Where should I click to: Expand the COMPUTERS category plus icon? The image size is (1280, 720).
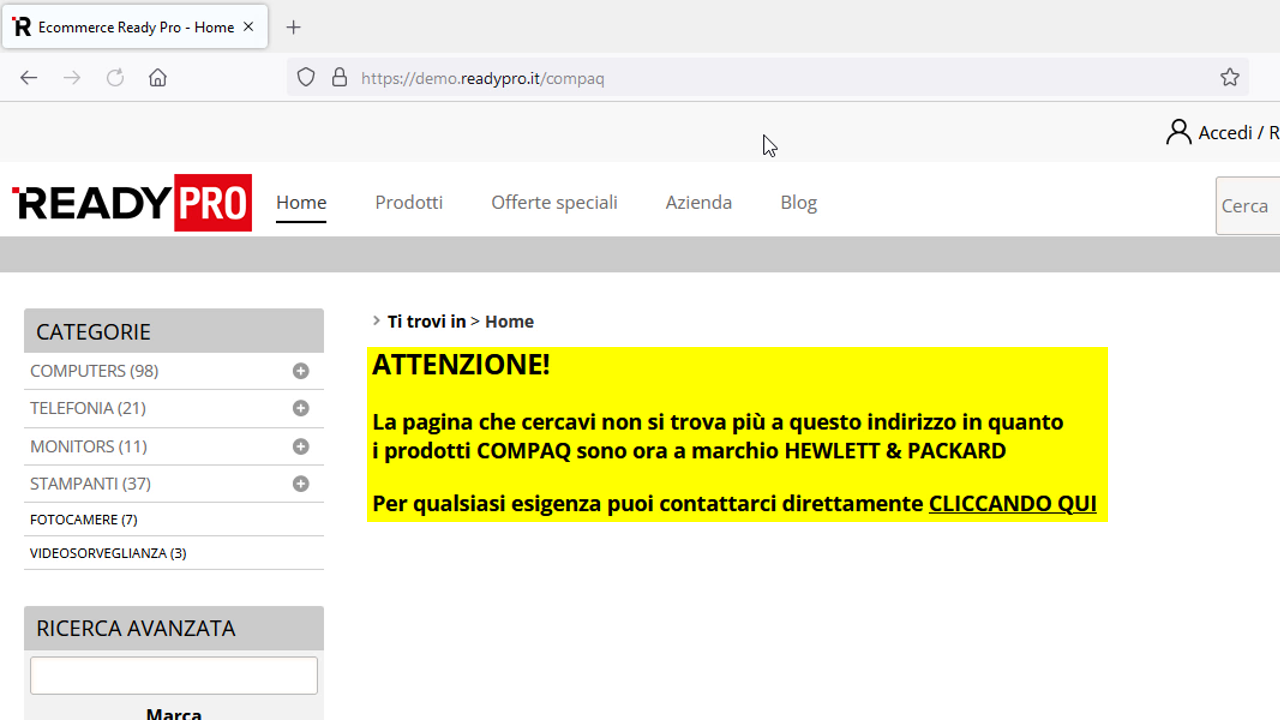300,371
